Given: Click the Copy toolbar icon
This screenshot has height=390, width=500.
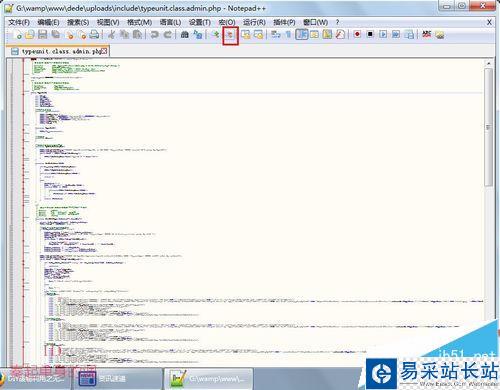Looking at the screenshot, I should point(124,34).
